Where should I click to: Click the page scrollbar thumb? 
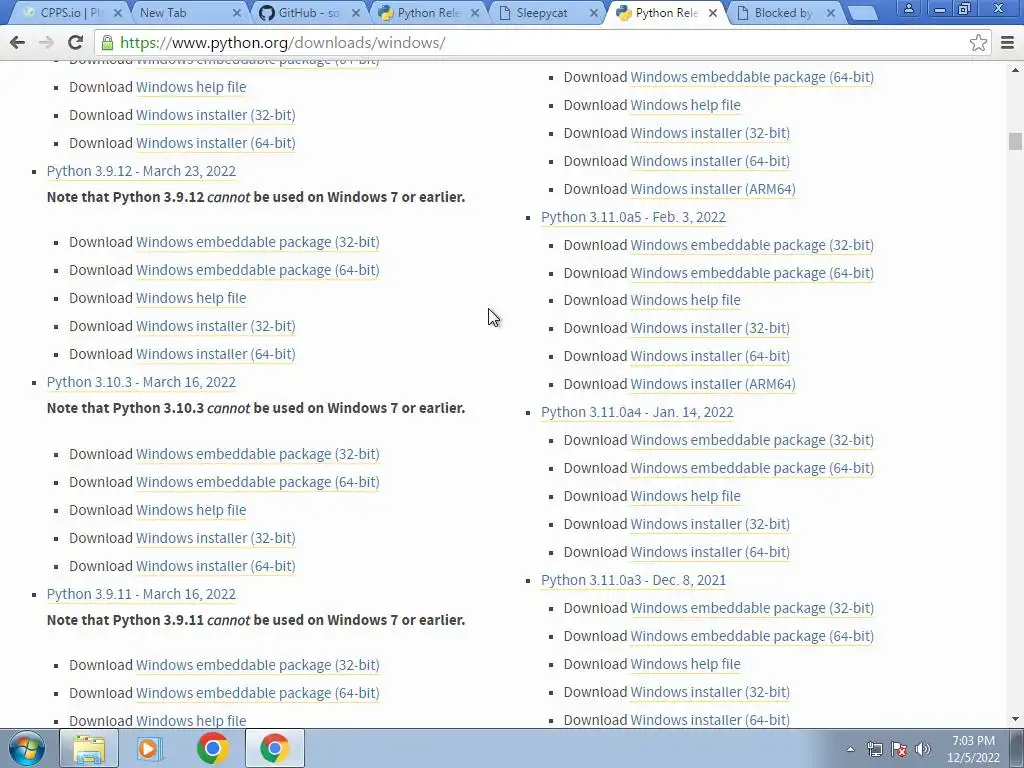tap(1015, 141)
